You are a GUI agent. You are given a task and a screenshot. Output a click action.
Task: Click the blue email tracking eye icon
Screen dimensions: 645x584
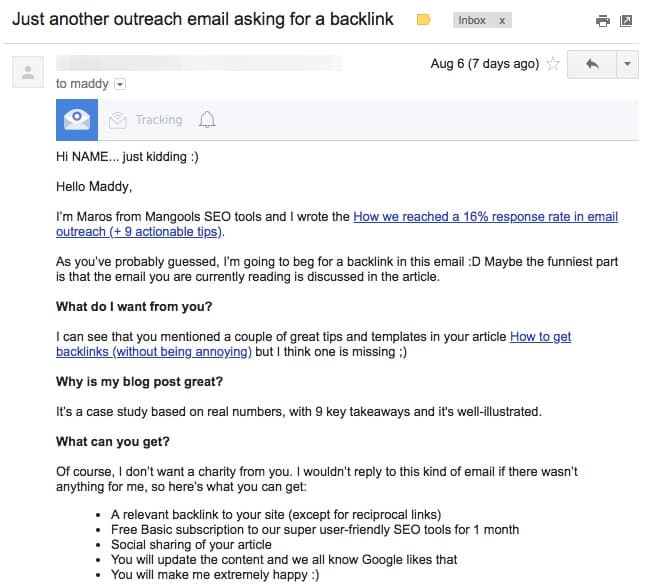click(x=77, y=120)
